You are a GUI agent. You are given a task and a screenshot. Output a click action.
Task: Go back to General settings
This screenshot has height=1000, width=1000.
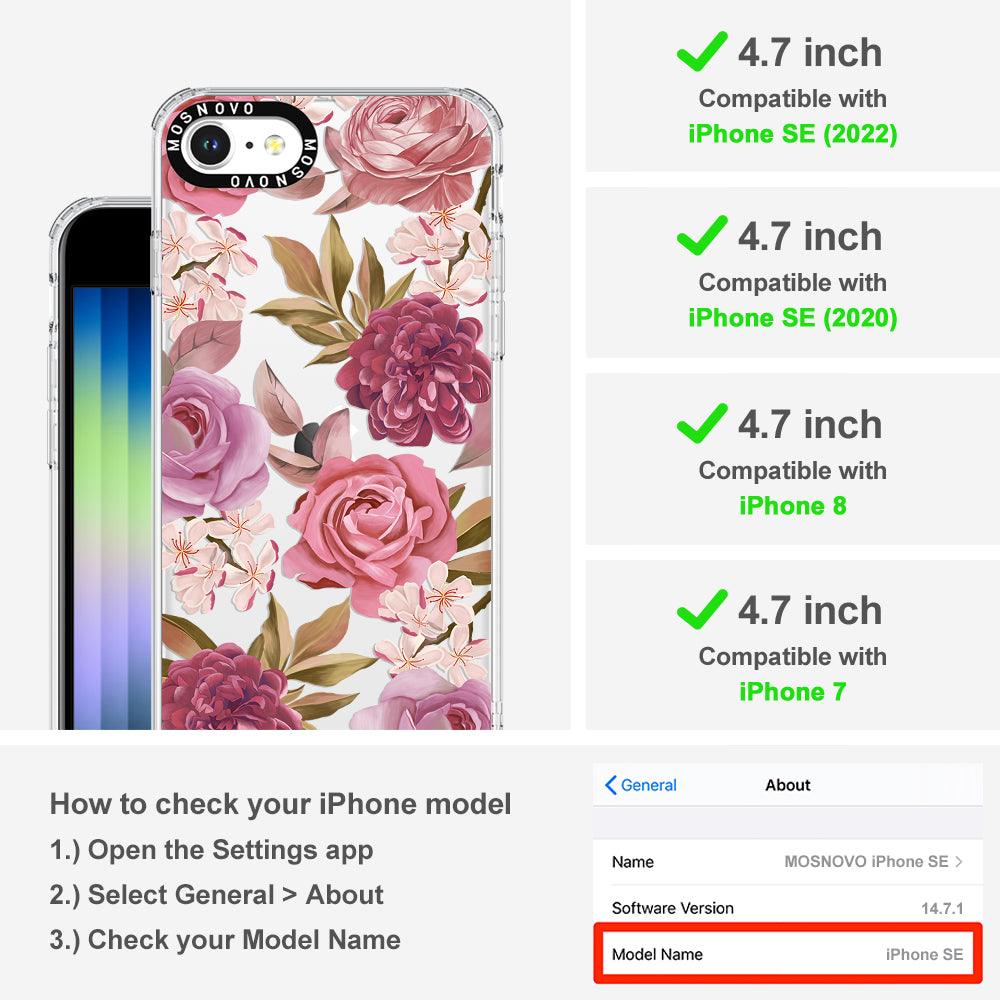click(x=641, y=785)
